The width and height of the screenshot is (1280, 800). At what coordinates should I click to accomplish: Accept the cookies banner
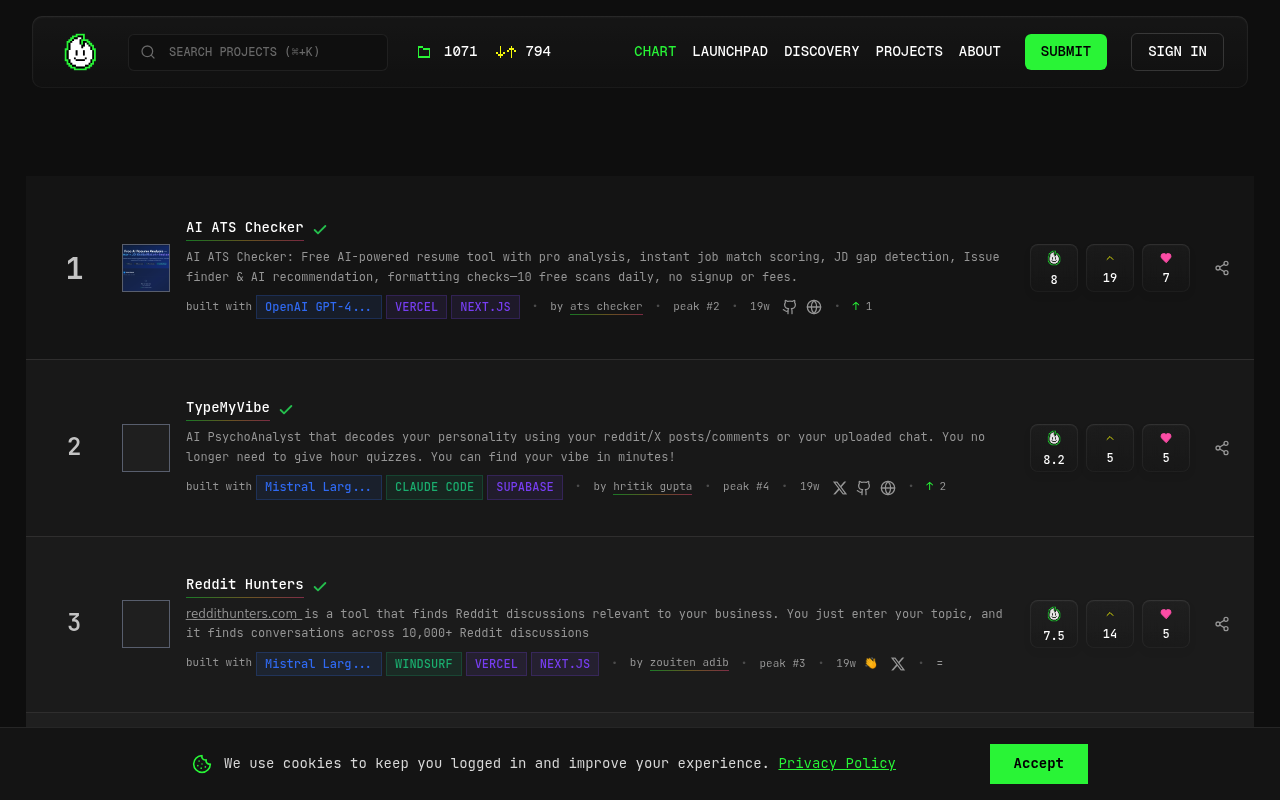(x=1039, y=764)
